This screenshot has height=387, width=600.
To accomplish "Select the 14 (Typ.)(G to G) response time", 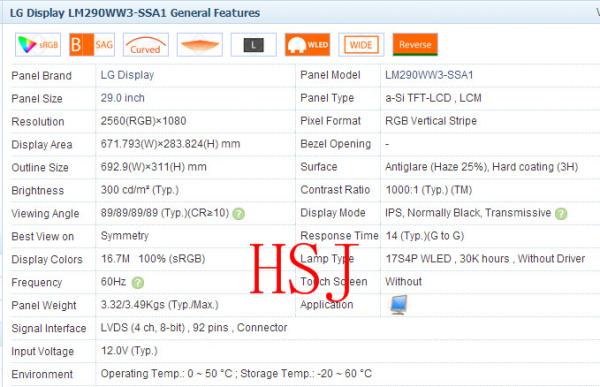I will (425, 236).
